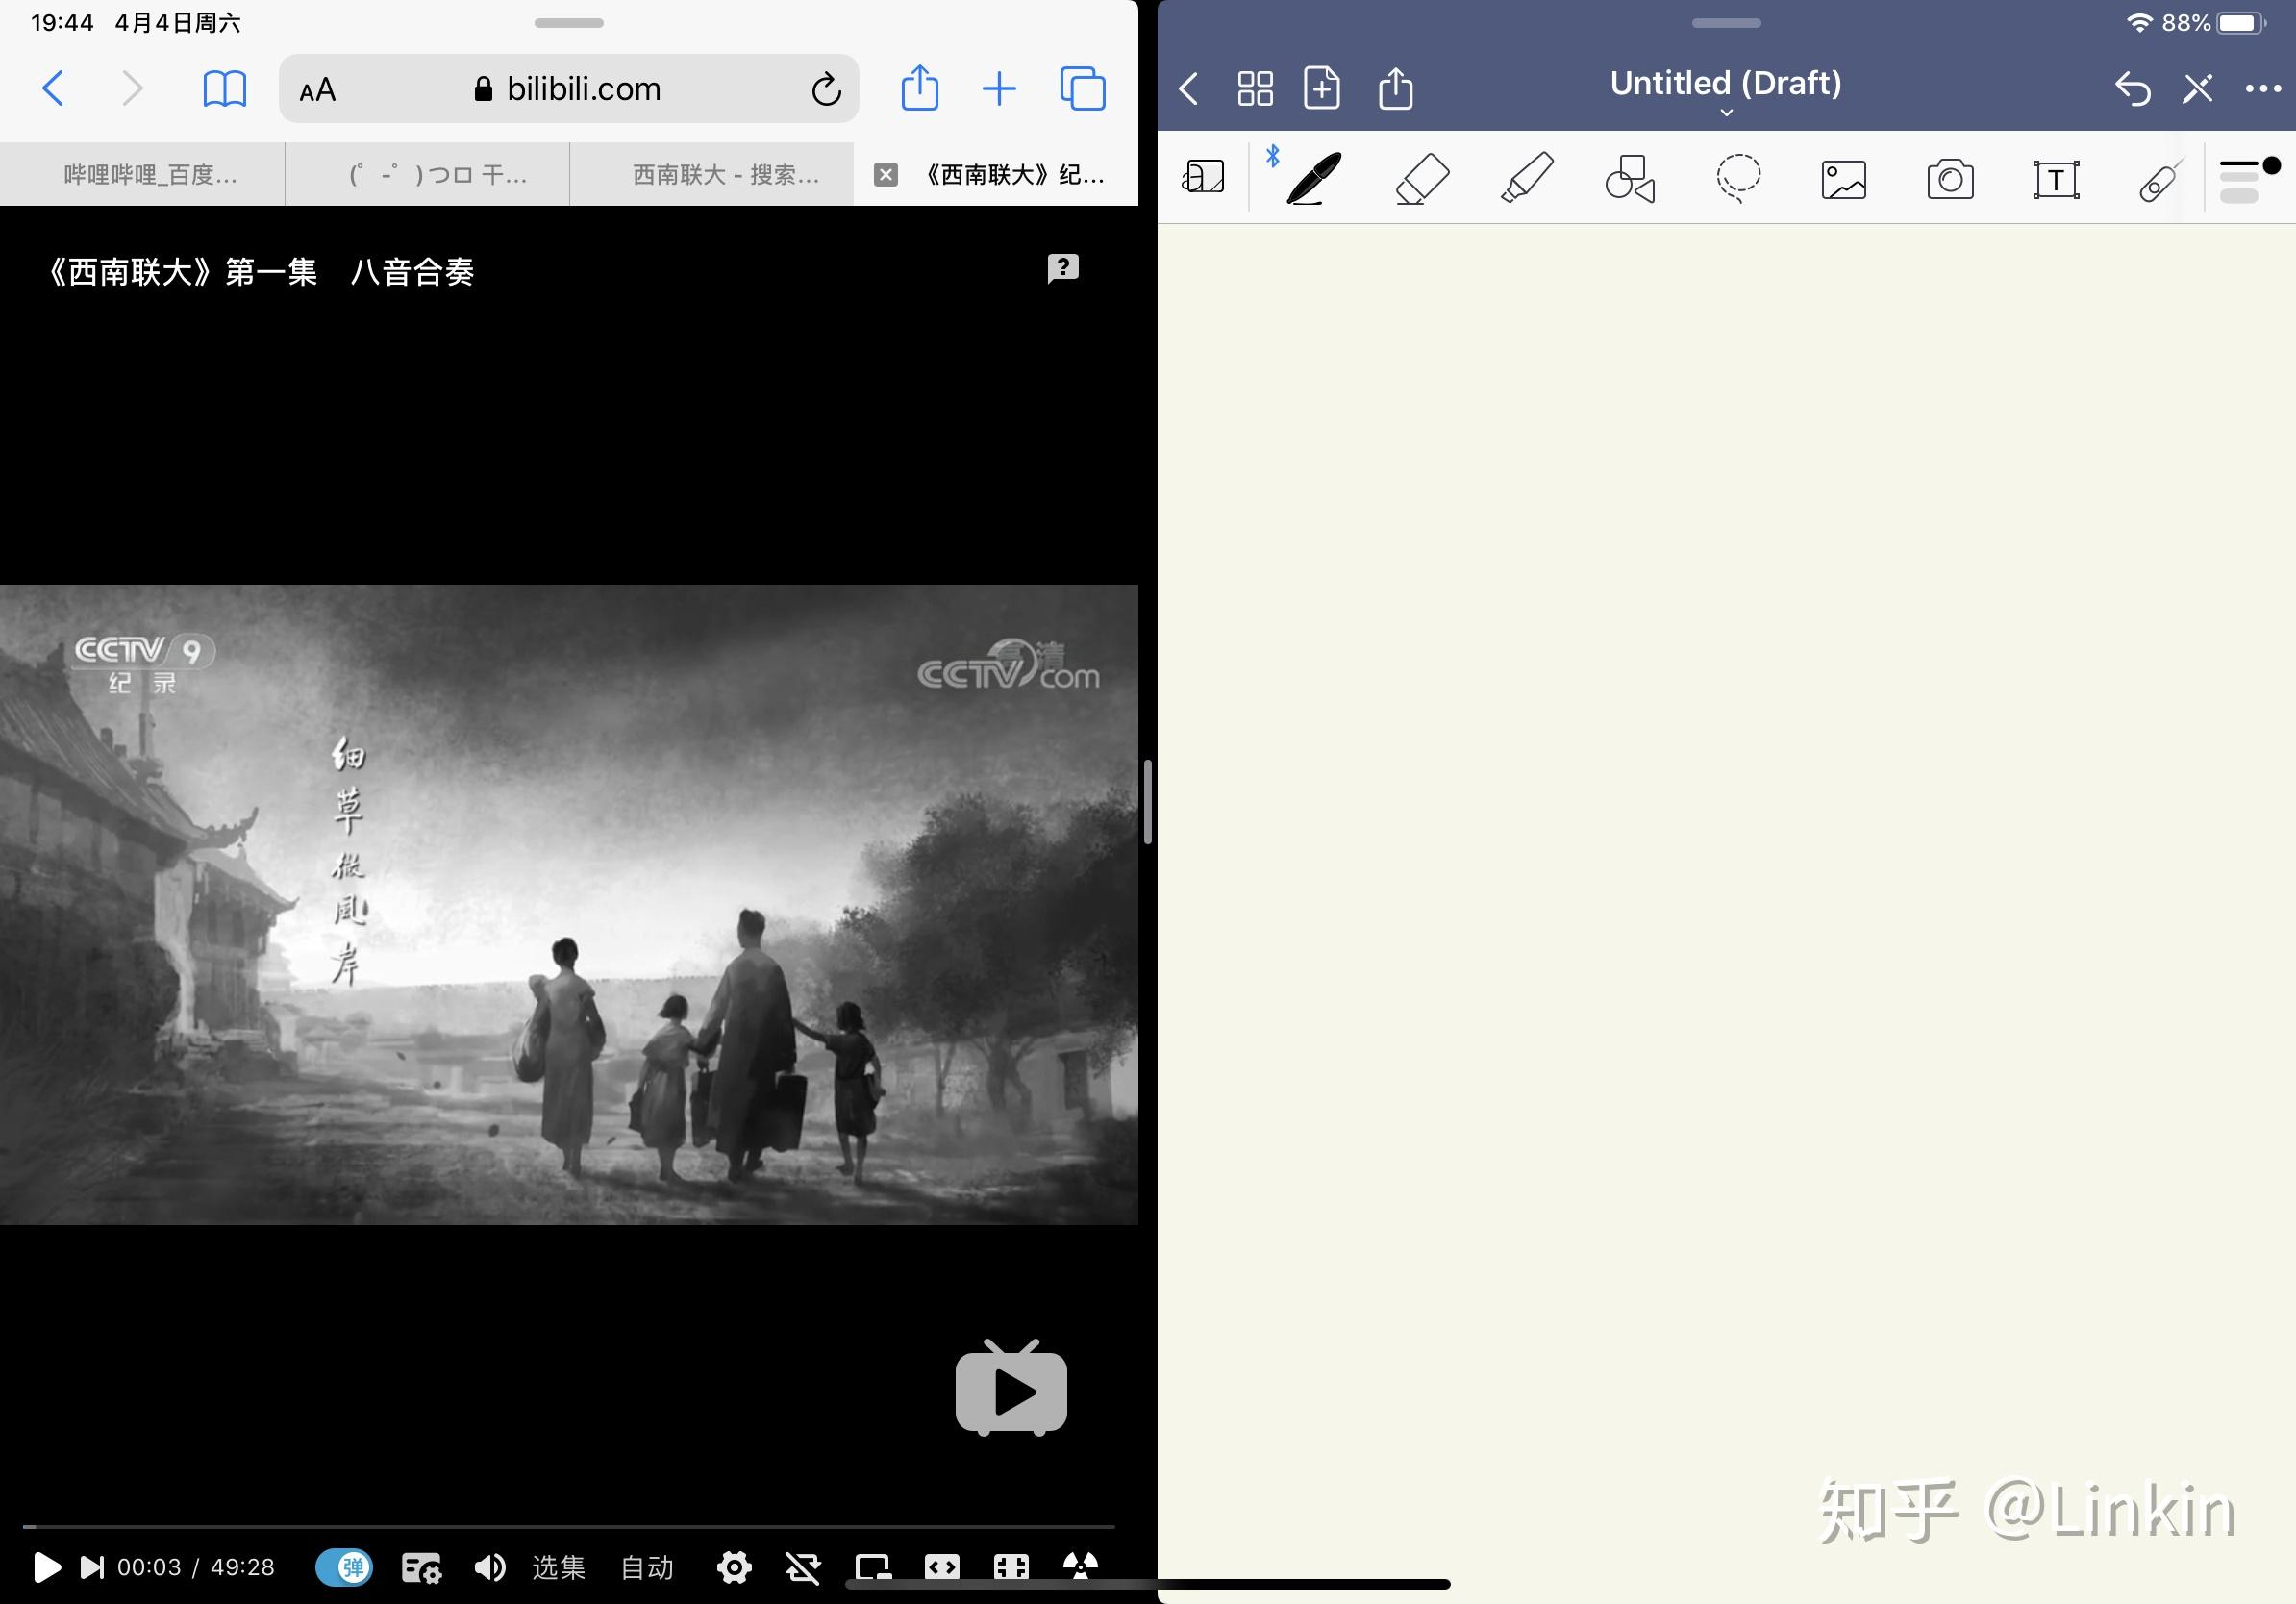Tap the video frame to pause
This screenshot has height=1604, width=2296.
pyautogui.click(x=568, y=904)
